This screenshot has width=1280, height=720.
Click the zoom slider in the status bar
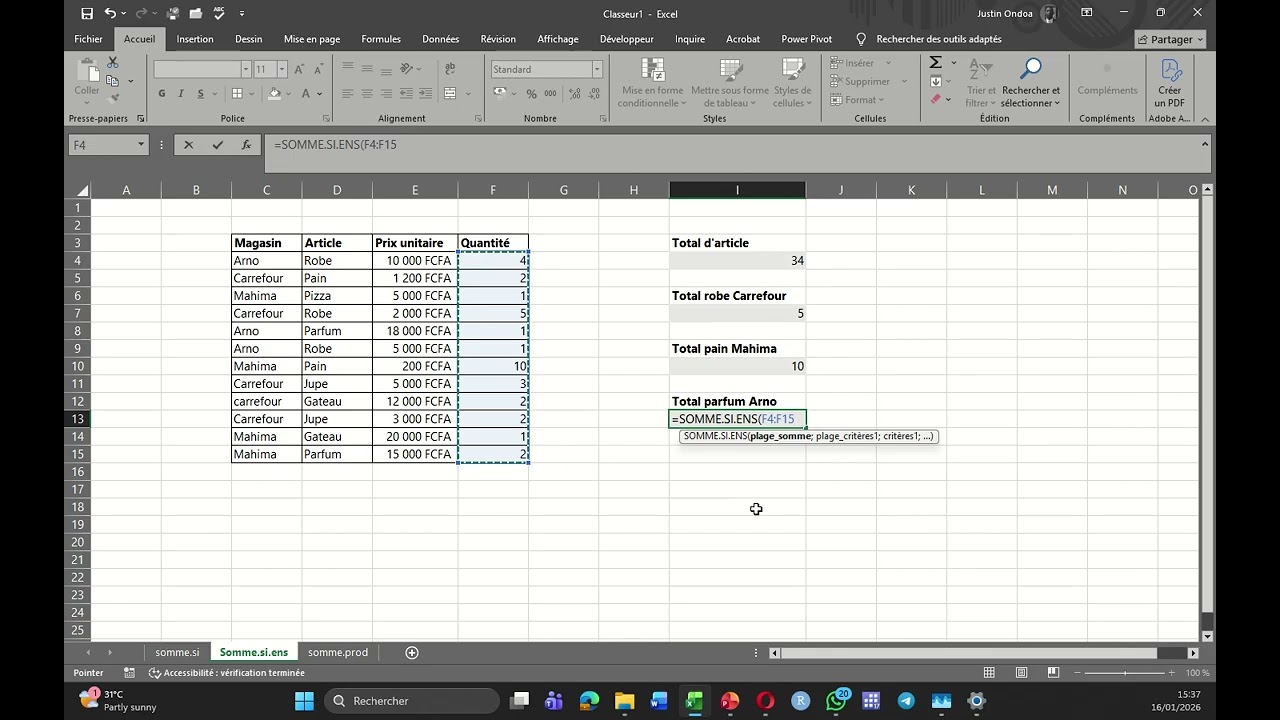click(1124, 673)
